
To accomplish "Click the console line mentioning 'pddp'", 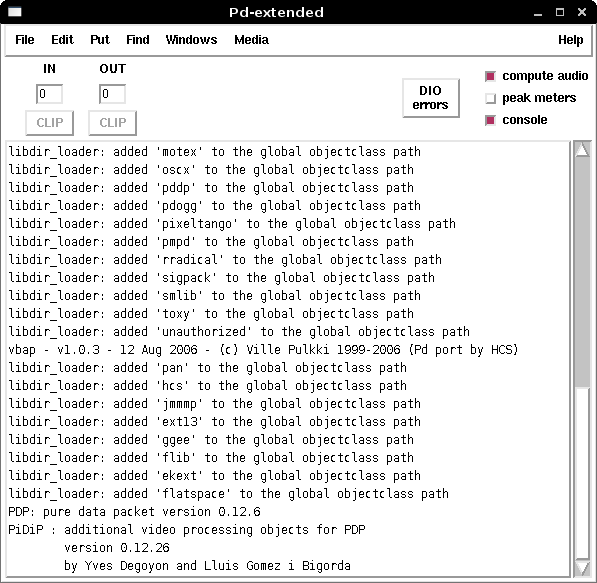I will [x=211, y=188].
